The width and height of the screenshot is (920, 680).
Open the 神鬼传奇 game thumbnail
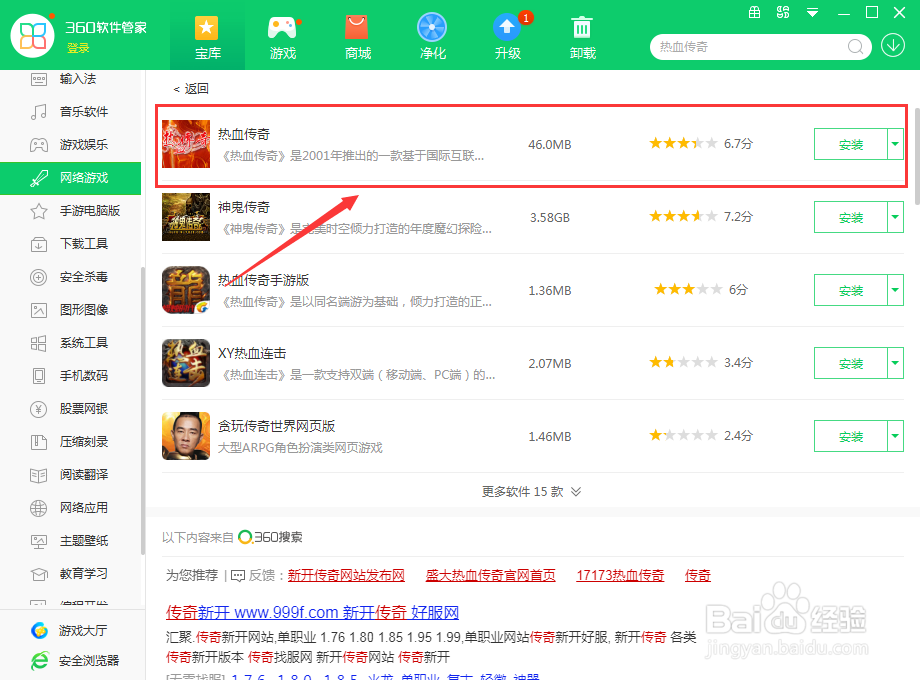(186, 217)
